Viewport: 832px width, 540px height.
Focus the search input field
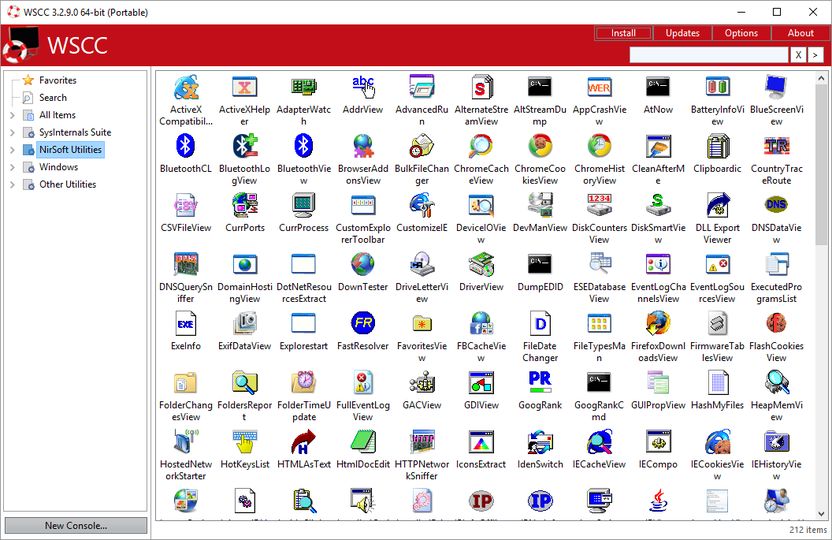[x=709, y=55]
